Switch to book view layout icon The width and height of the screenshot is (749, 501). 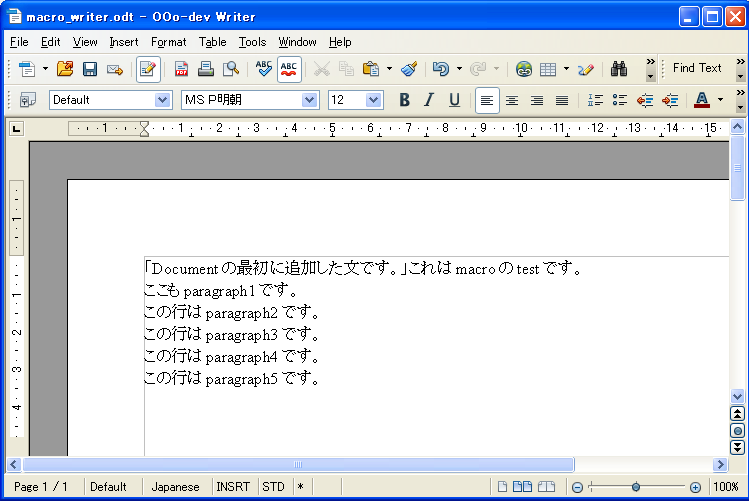pyautogui.click(x=546, y=487)
